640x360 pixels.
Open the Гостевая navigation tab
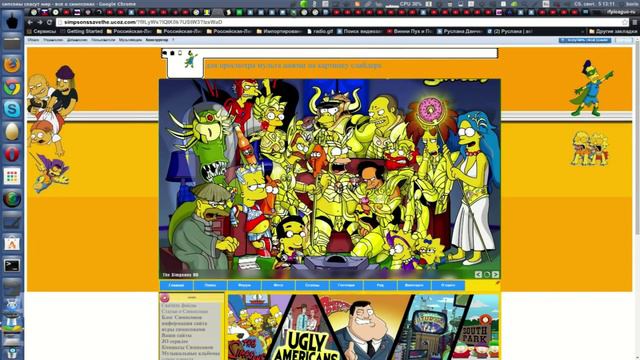(x=346, y=285)
